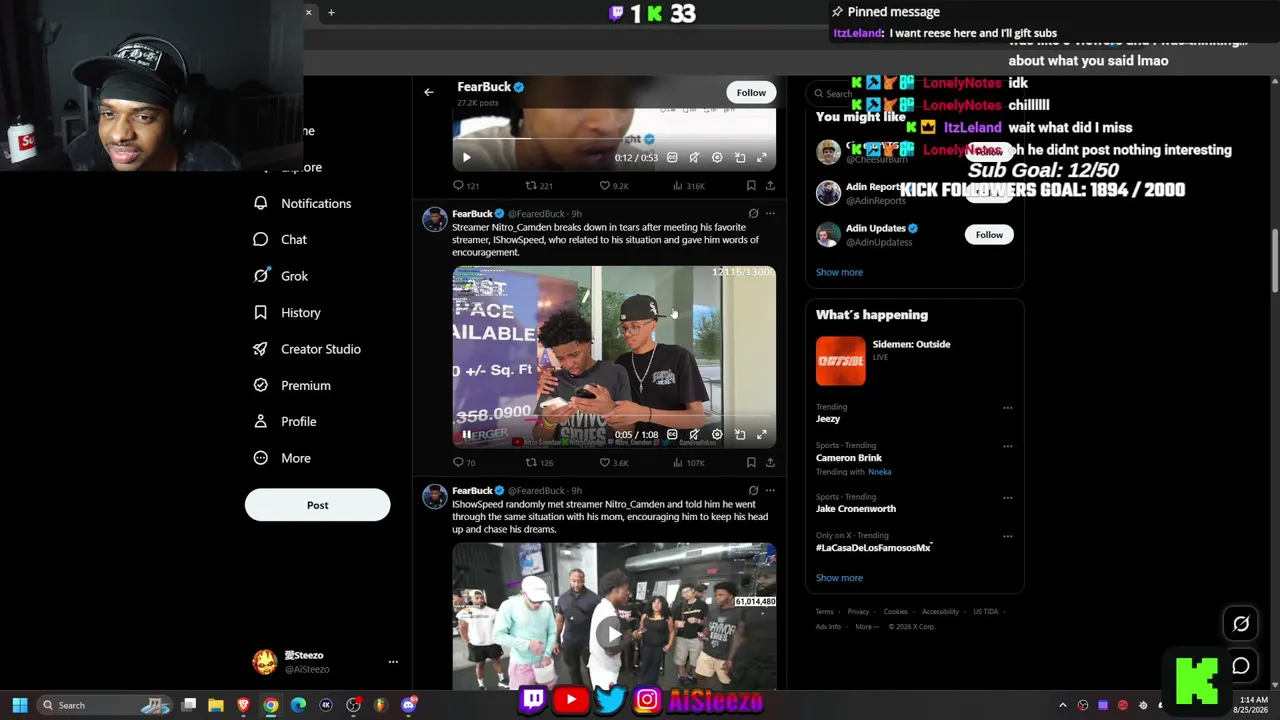Open the options menu on the 'randomly met streamer' post
1280x720 pixels.
pos(770,490)
